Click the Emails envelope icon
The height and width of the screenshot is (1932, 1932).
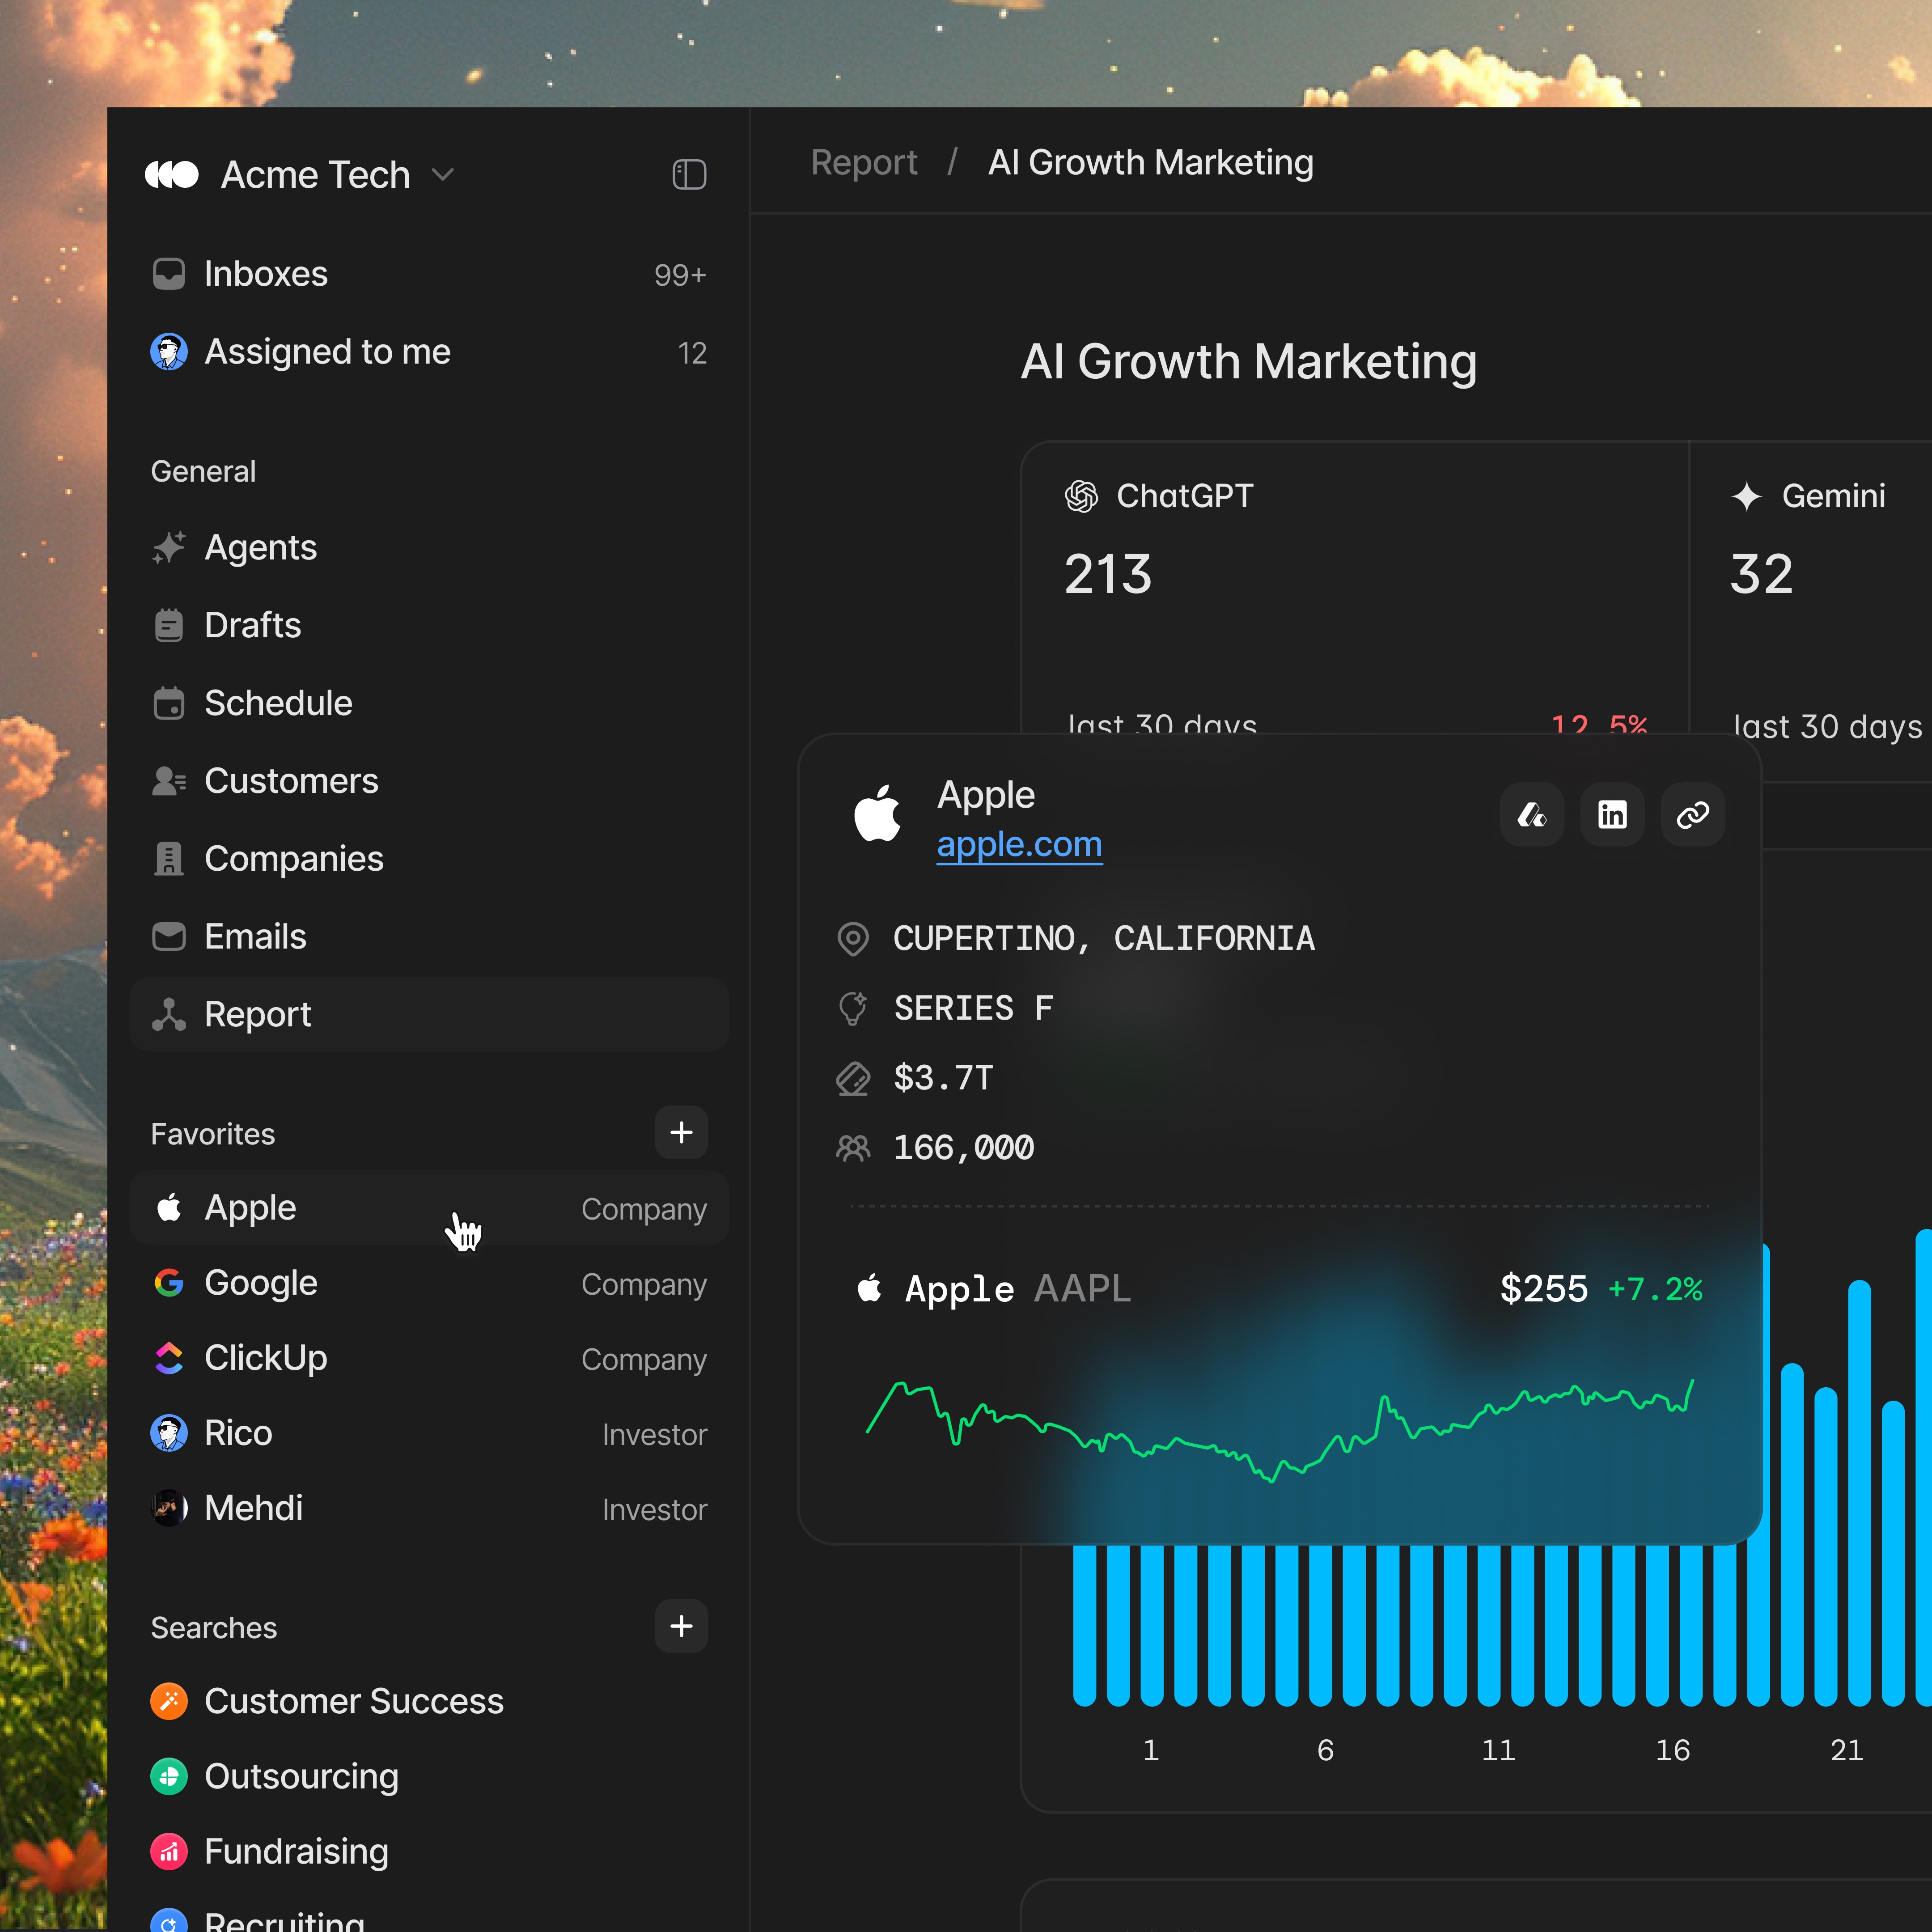(169, 937)
